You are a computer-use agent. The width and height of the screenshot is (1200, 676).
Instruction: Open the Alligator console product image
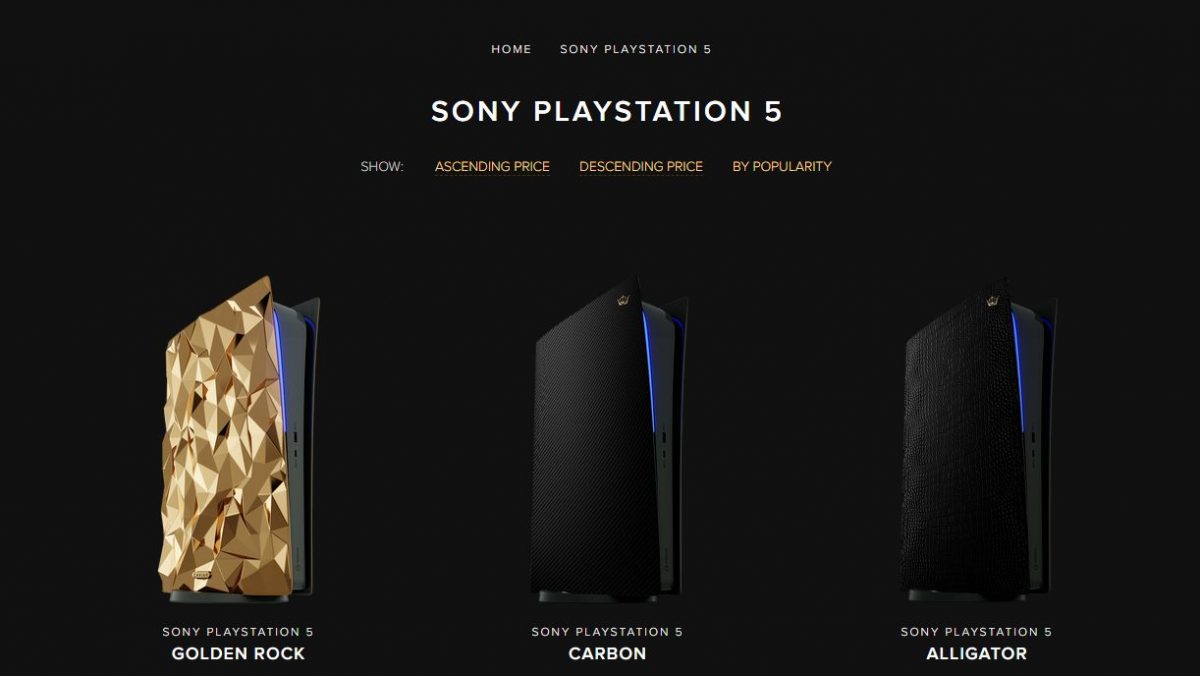coord(977,440)
